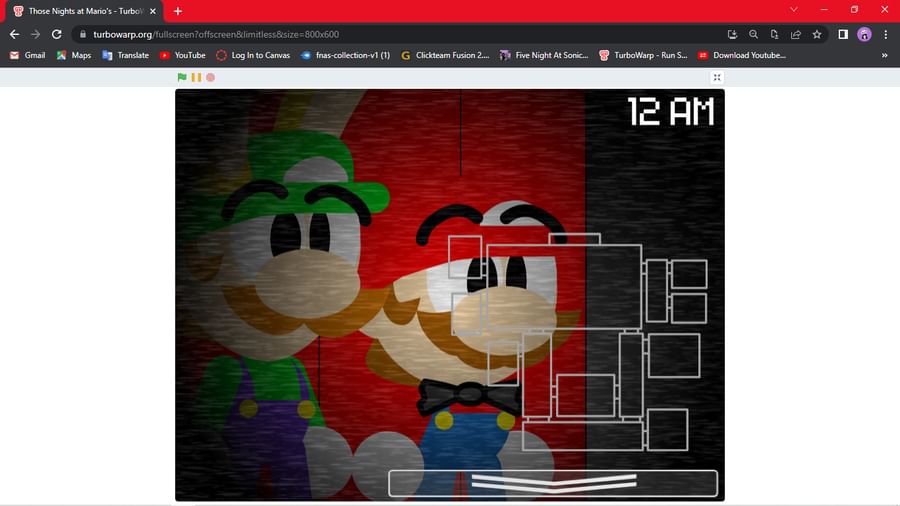Flip camera monitor with bottom arrow bar
Screen dimensions: 900x506
[x=553, y=483]
